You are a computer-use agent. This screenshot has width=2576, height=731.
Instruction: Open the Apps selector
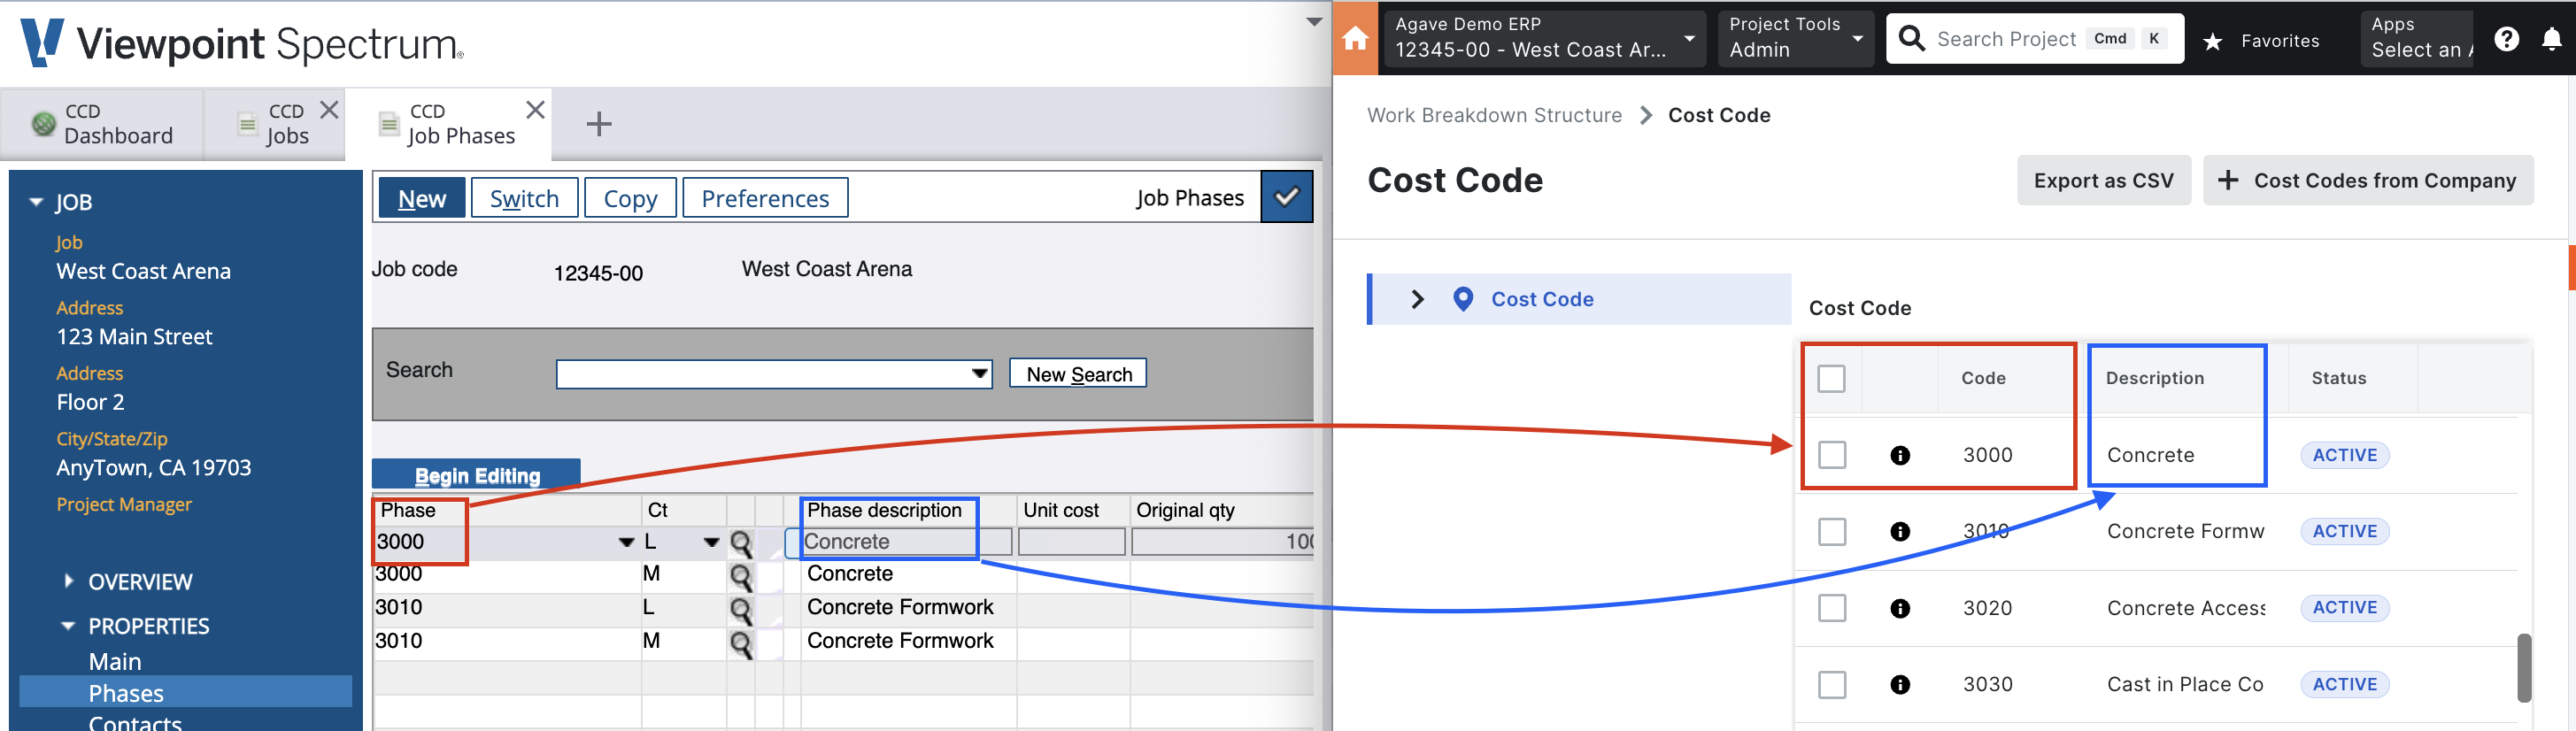pos(2416,39)
